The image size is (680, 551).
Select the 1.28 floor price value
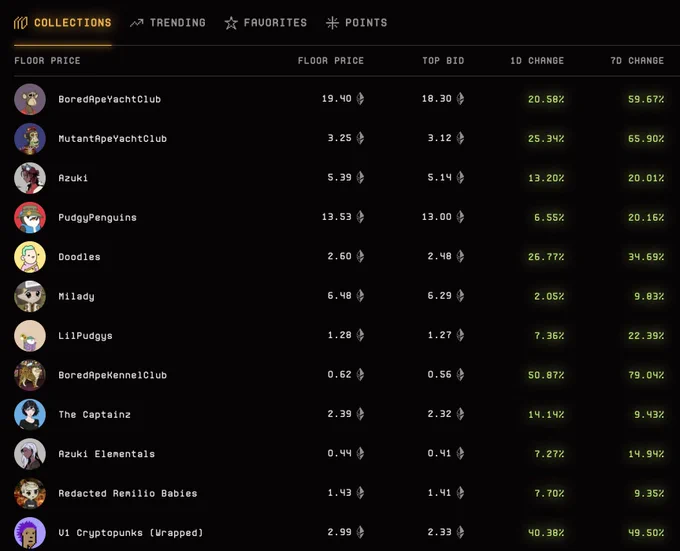coord(339,335)
